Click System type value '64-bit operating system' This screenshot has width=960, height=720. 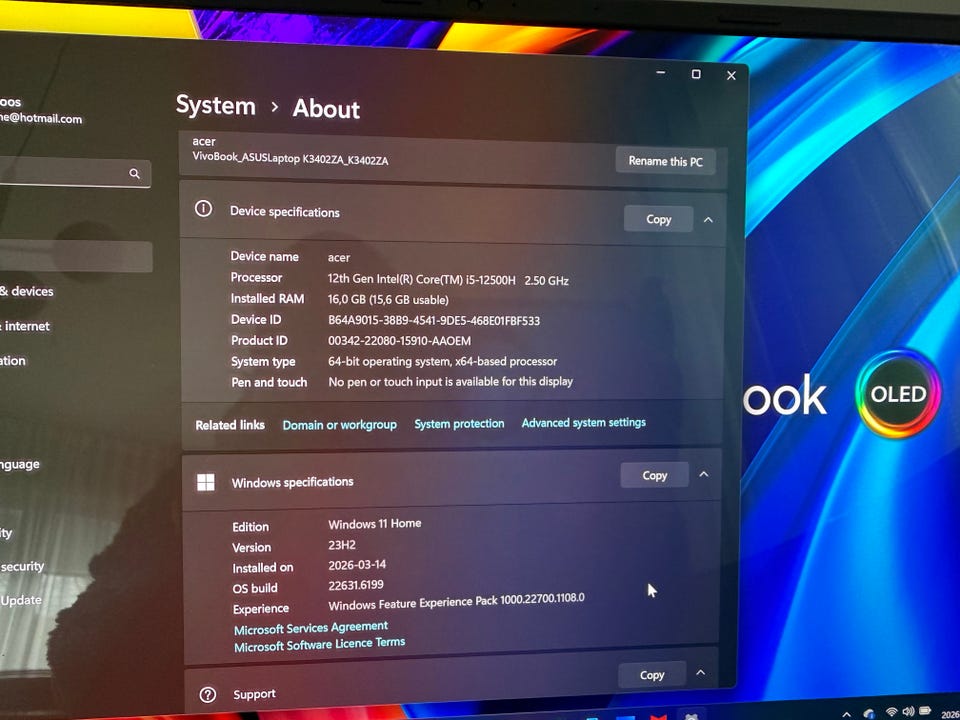click(x=389, y=361)
